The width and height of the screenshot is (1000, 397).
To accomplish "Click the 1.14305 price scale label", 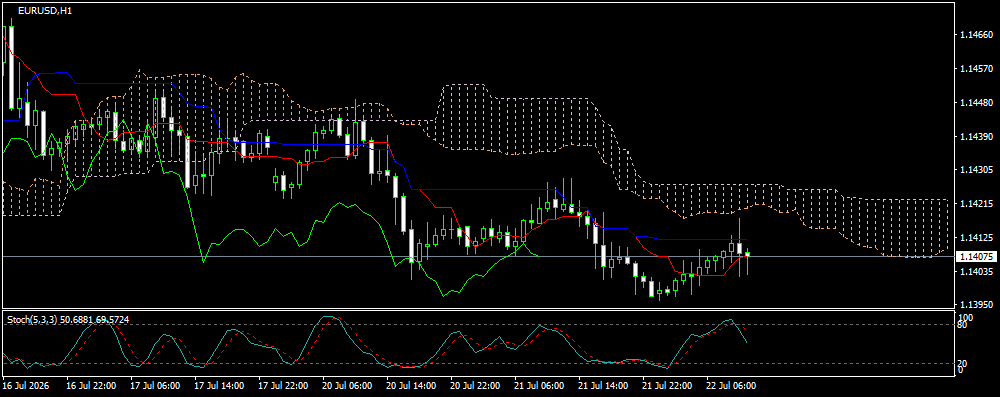I will tap(975, 170).
